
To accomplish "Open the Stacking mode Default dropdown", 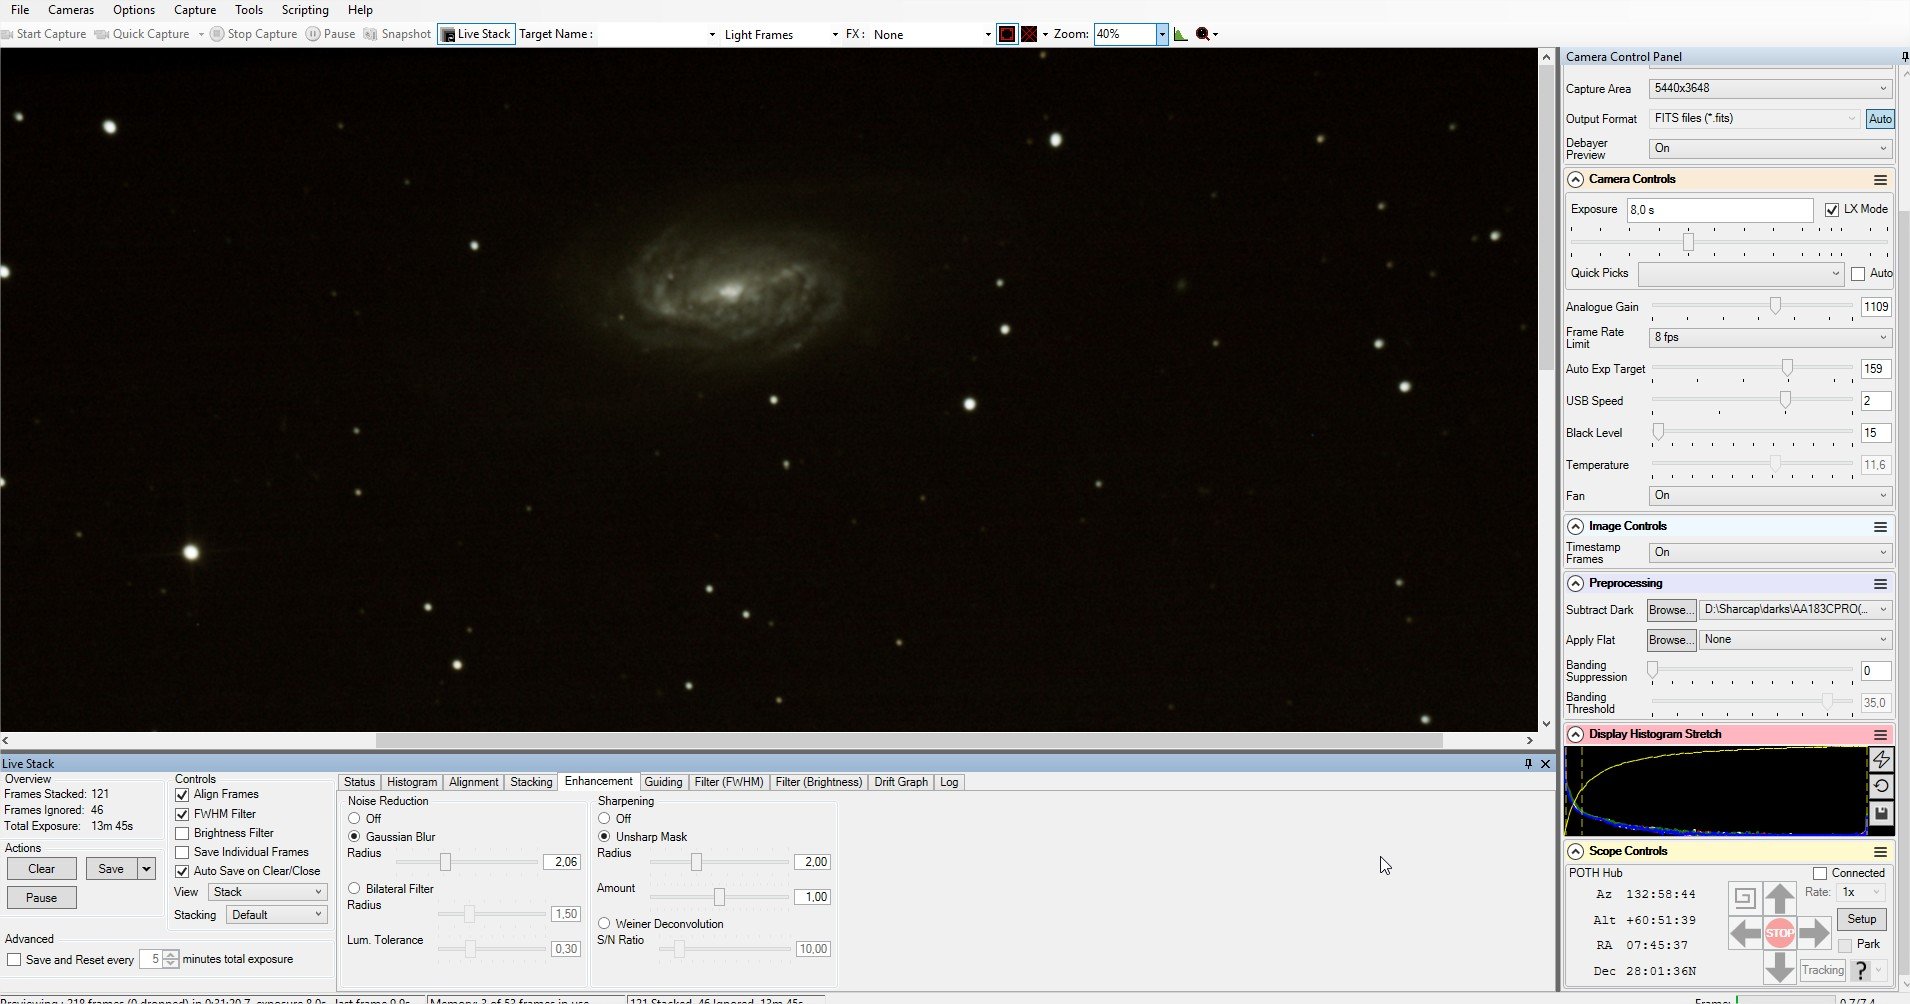I will click(277, 915).
